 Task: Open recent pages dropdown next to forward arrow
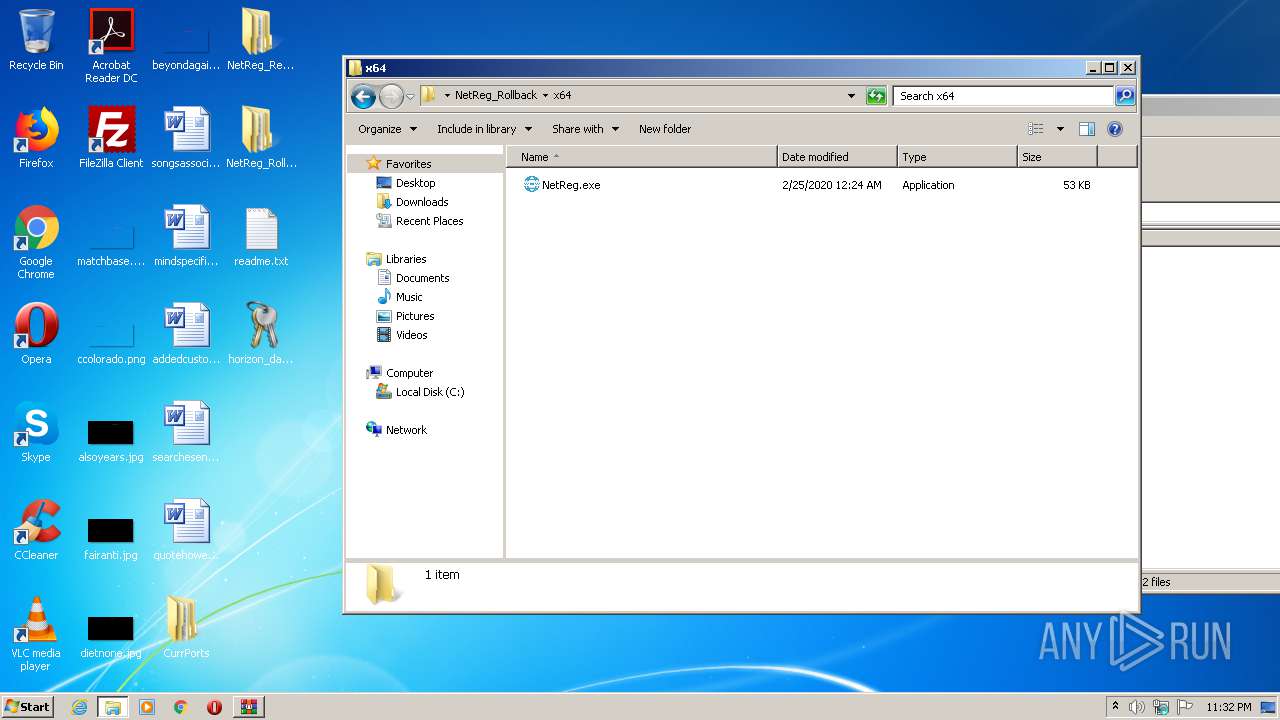pos(410,97)
